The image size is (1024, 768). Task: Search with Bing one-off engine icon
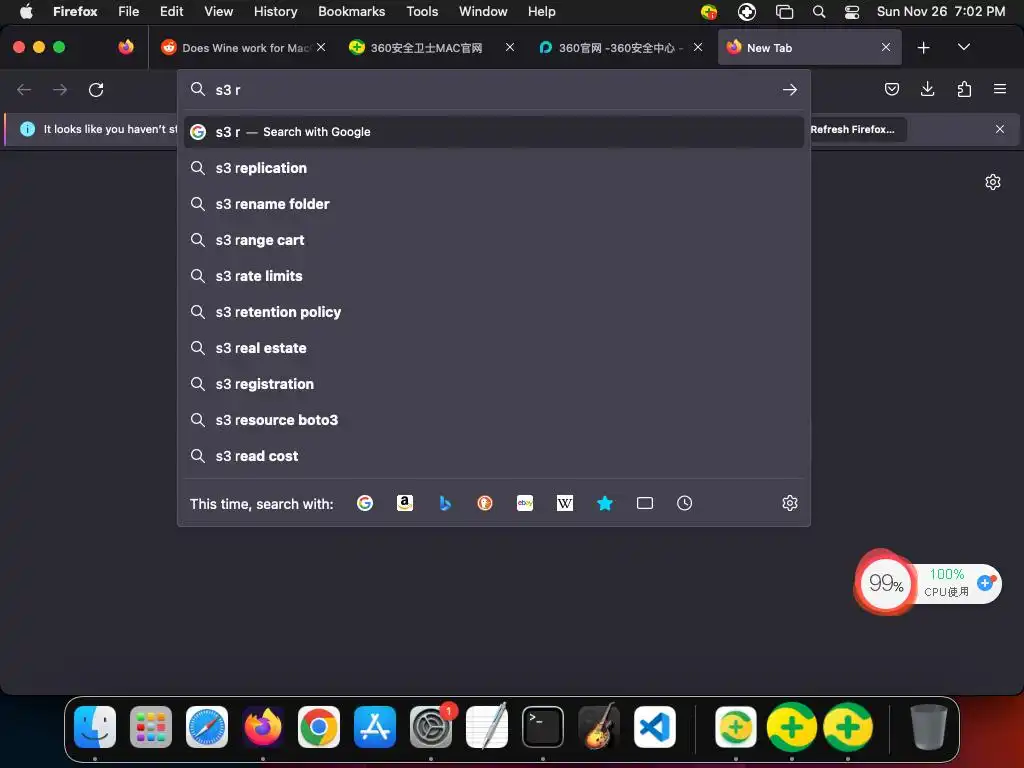coord(445,503)
